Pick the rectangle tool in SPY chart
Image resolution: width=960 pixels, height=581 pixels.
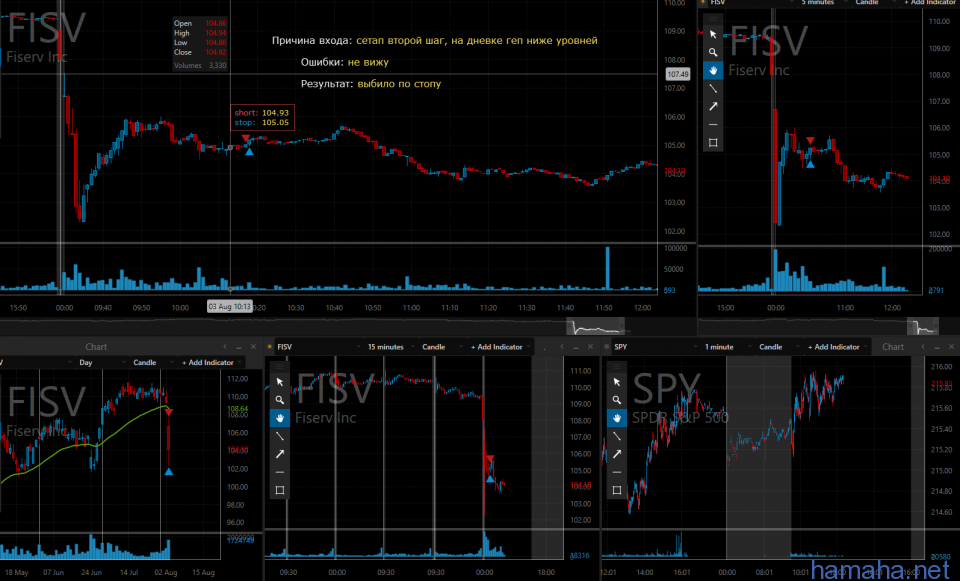617,490
